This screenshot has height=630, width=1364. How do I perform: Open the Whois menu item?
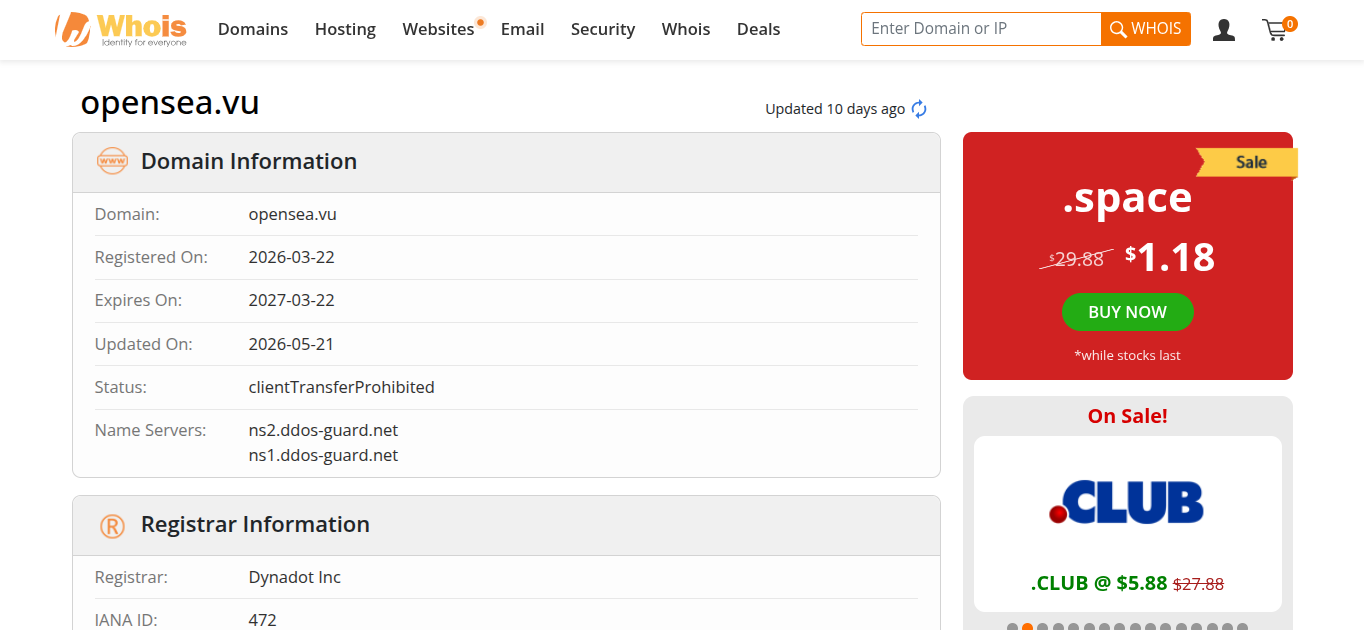tap(686, 29)
